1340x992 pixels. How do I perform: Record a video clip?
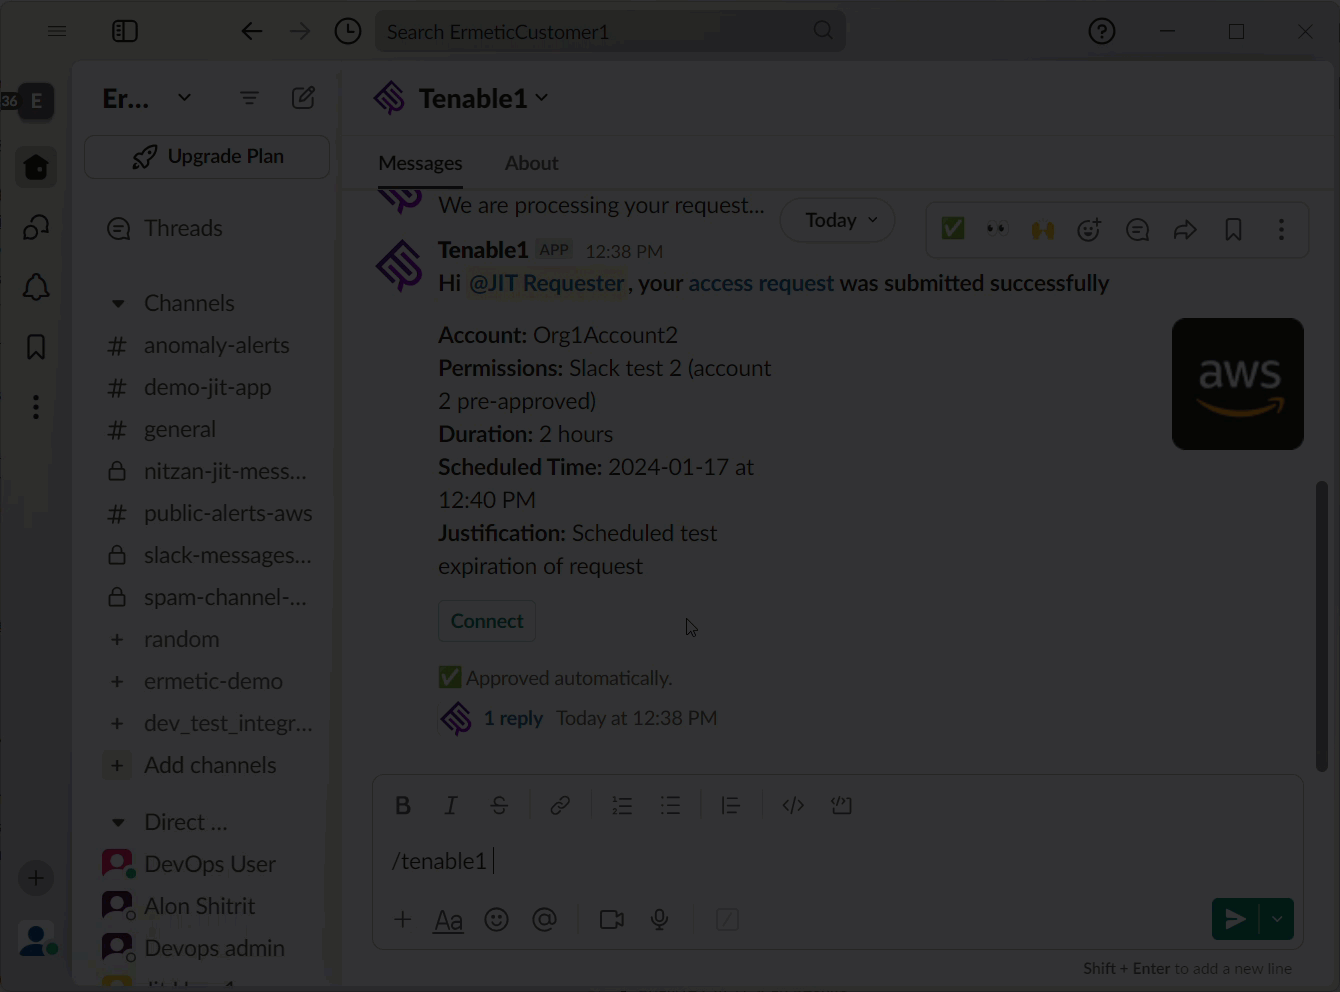pos(612,919)
